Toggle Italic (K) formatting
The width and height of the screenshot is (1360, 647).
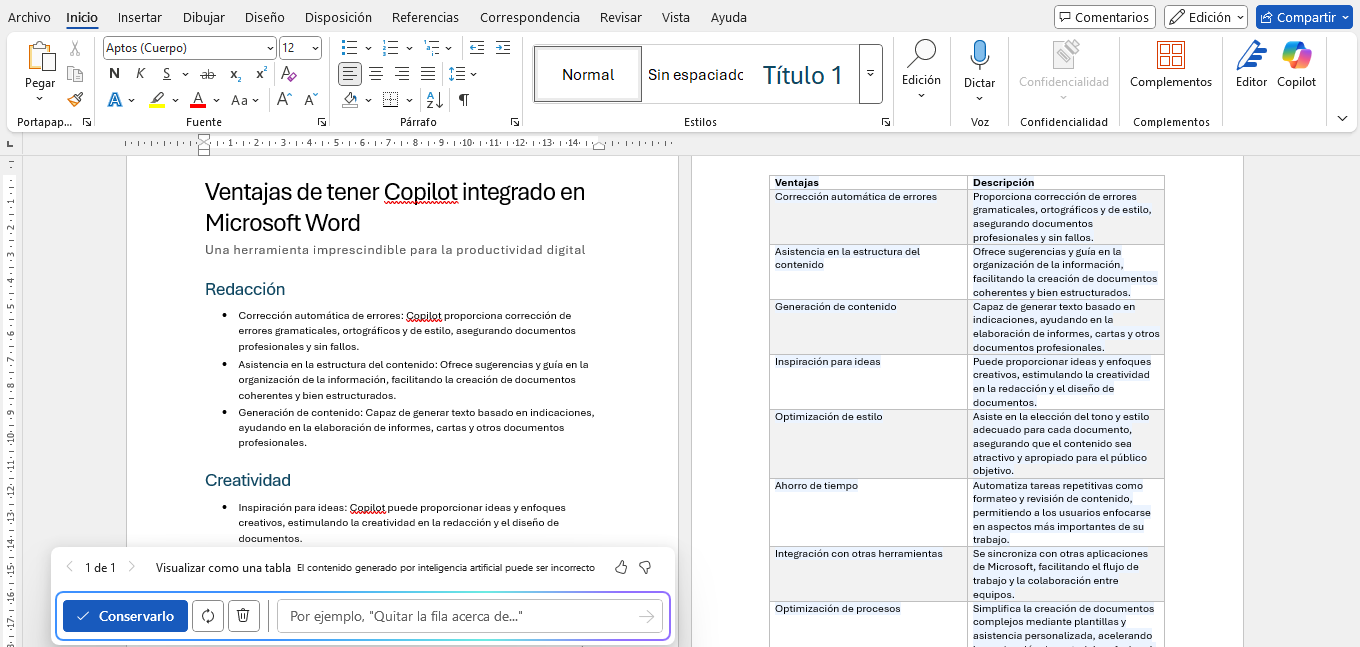pos(140,74)
